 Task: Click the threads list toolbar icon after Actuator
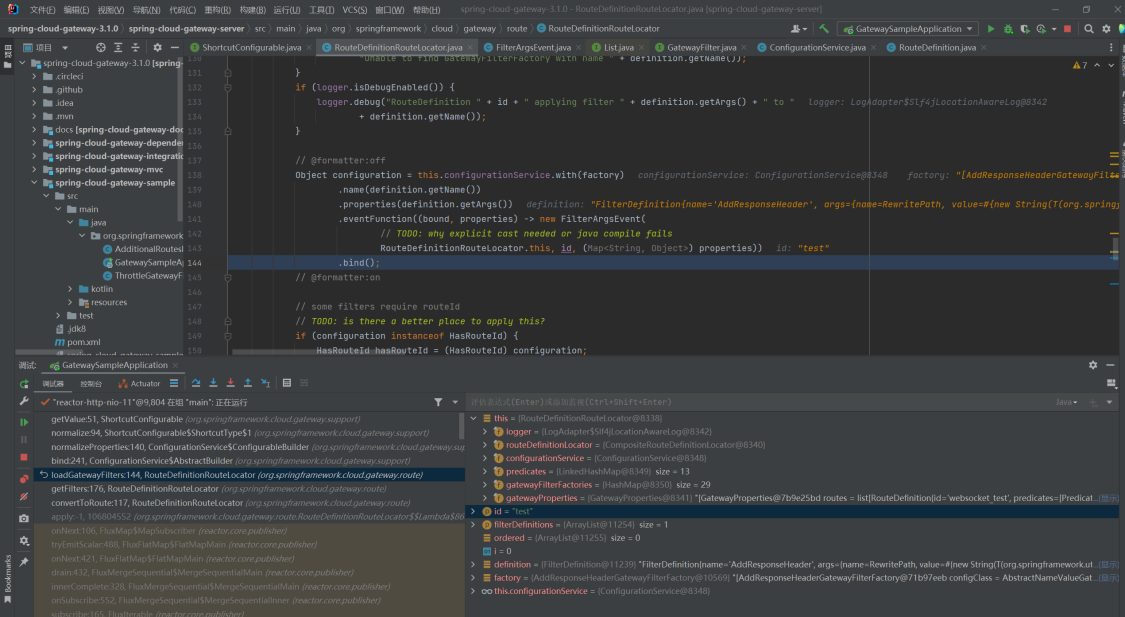(x=174, y=383)
